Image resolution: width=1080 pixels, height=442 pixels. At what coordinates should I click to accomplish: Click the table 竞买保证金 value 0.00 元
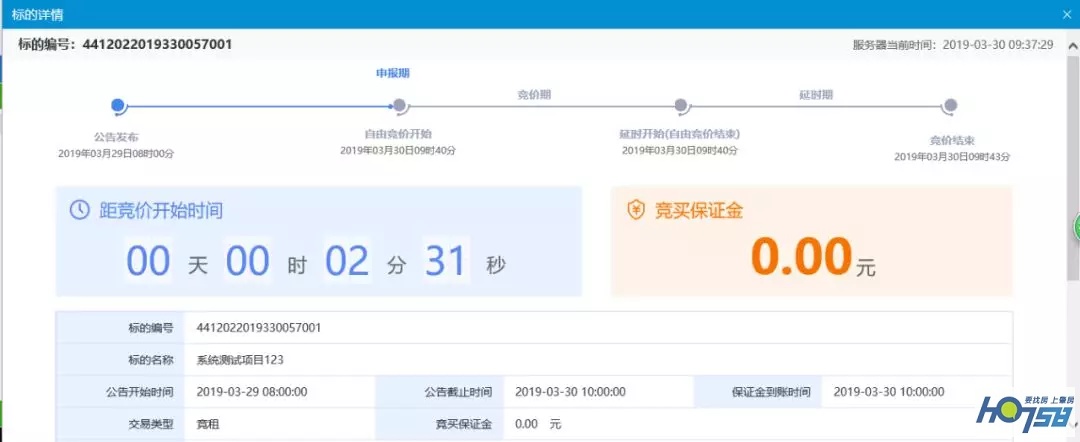tap(538, 424)
